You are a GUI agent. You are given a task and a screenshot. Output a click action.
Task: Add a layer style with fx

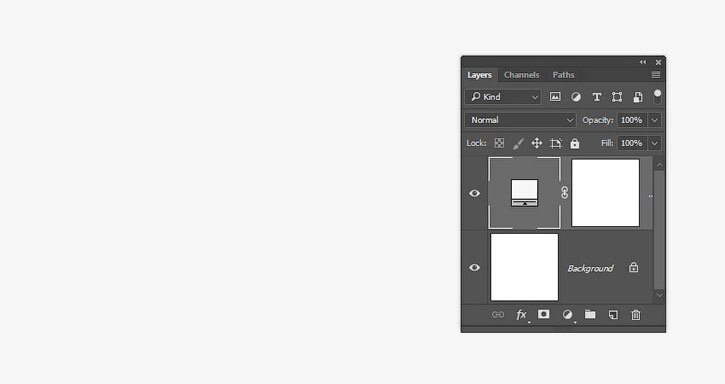click(521, 315)
